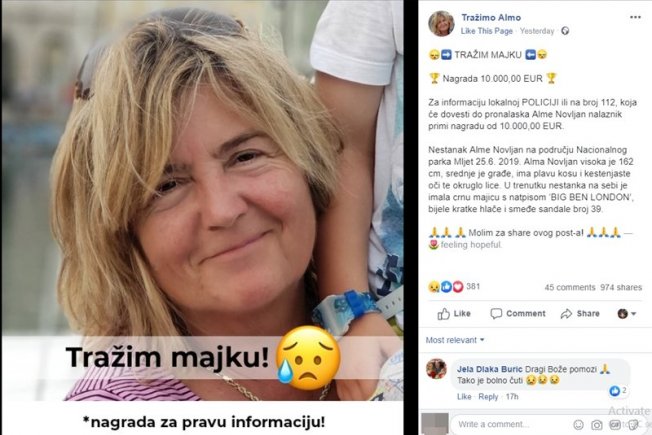The image size is (652, 435).
Task: Open the emoji picker in comment box
Action: 578,425
